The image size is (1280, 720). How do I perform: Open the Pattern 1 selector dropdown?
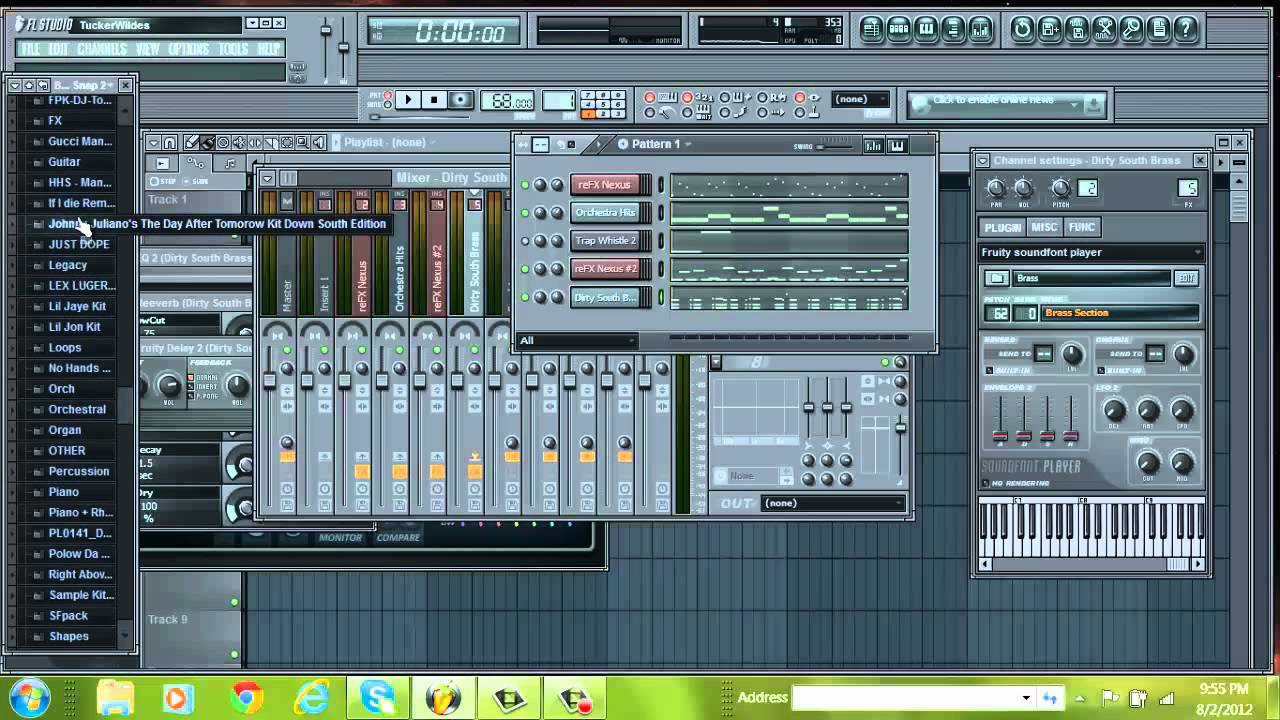click(655, 144)
